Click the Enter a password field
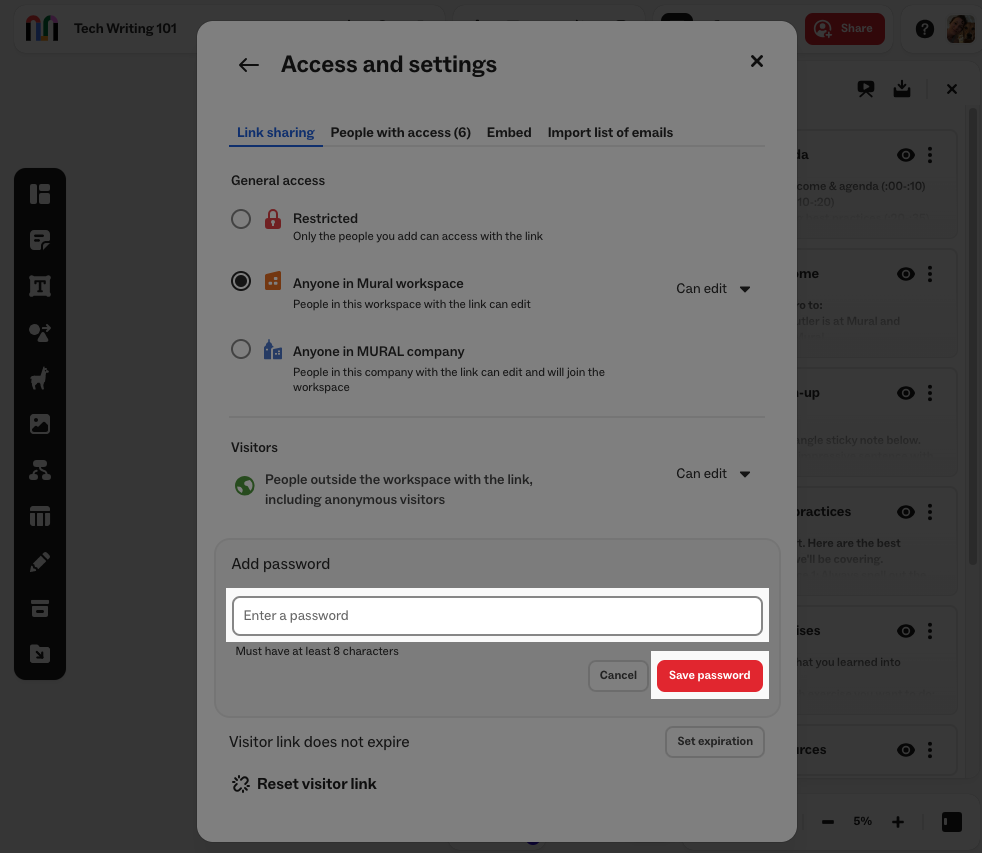 (497, 615)
